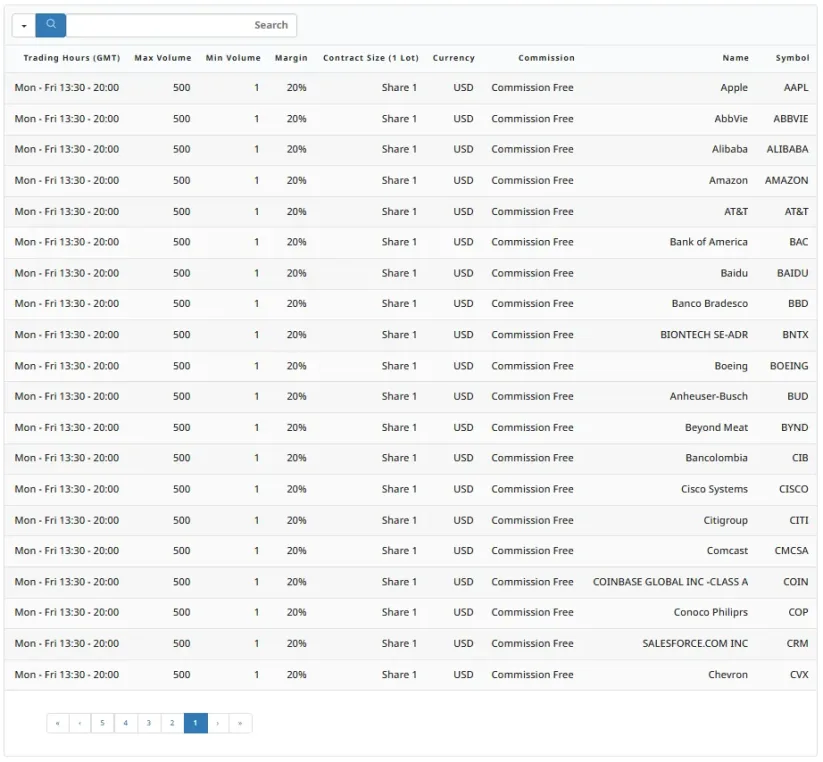
Task: Go to pagination page 3
Action: [149, 723]
